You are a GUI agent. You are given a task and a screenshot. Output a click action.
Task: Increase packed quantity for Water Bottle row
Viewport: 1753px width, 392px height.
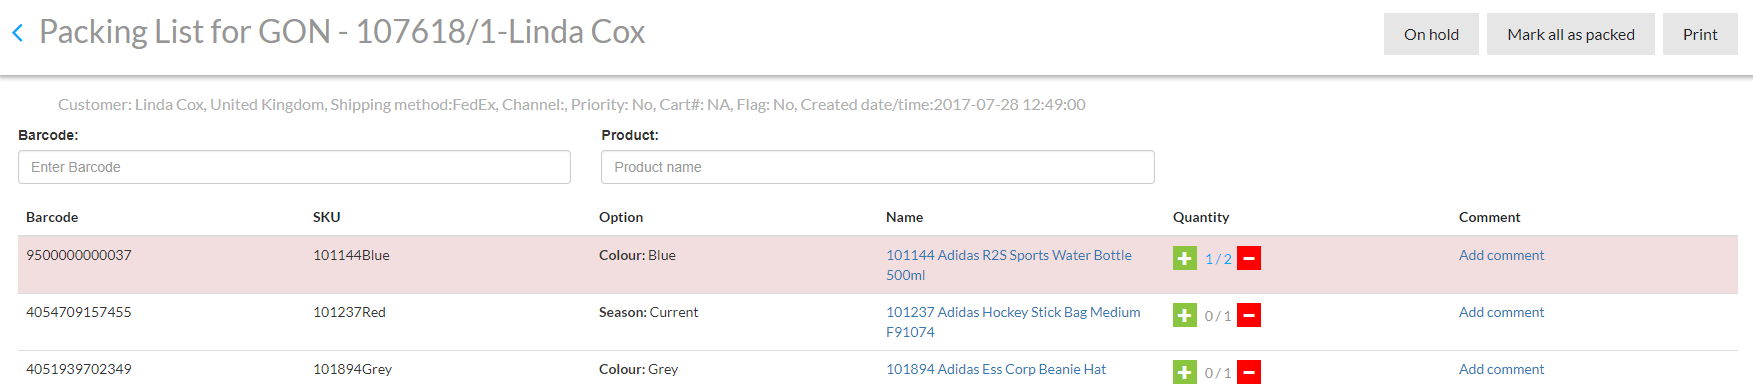[x=1185, y=258]
